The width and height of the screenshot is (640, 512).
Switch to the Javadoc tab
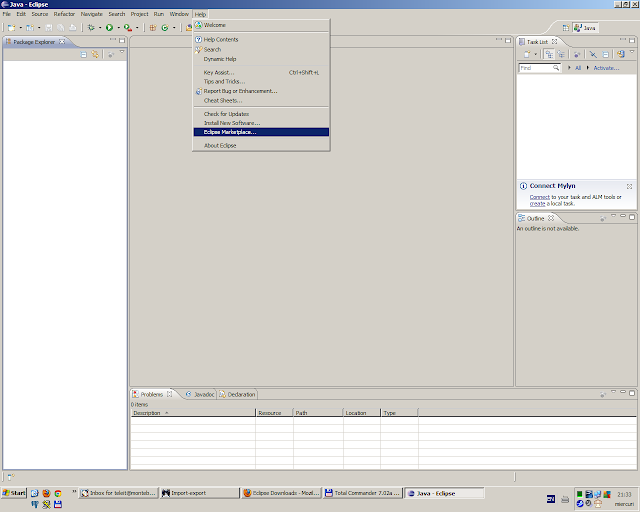(200, 394)
